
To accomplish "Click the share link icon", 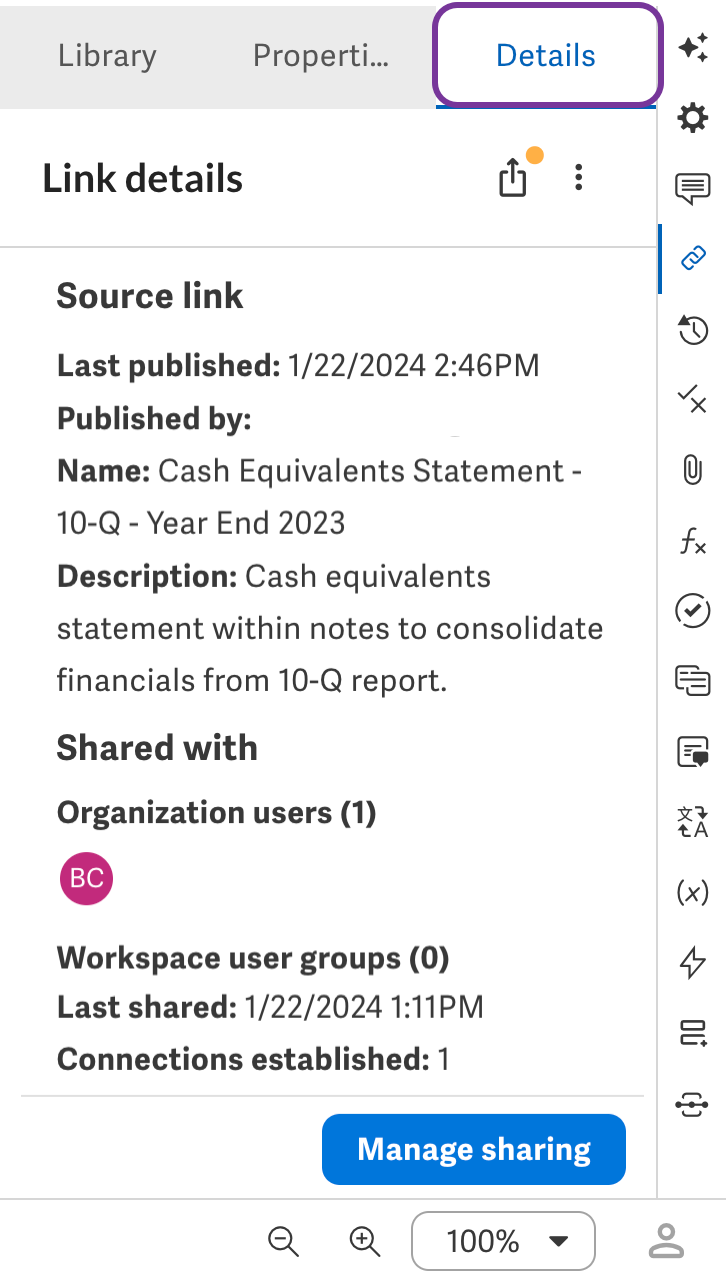I will click(x=513, y=179).
